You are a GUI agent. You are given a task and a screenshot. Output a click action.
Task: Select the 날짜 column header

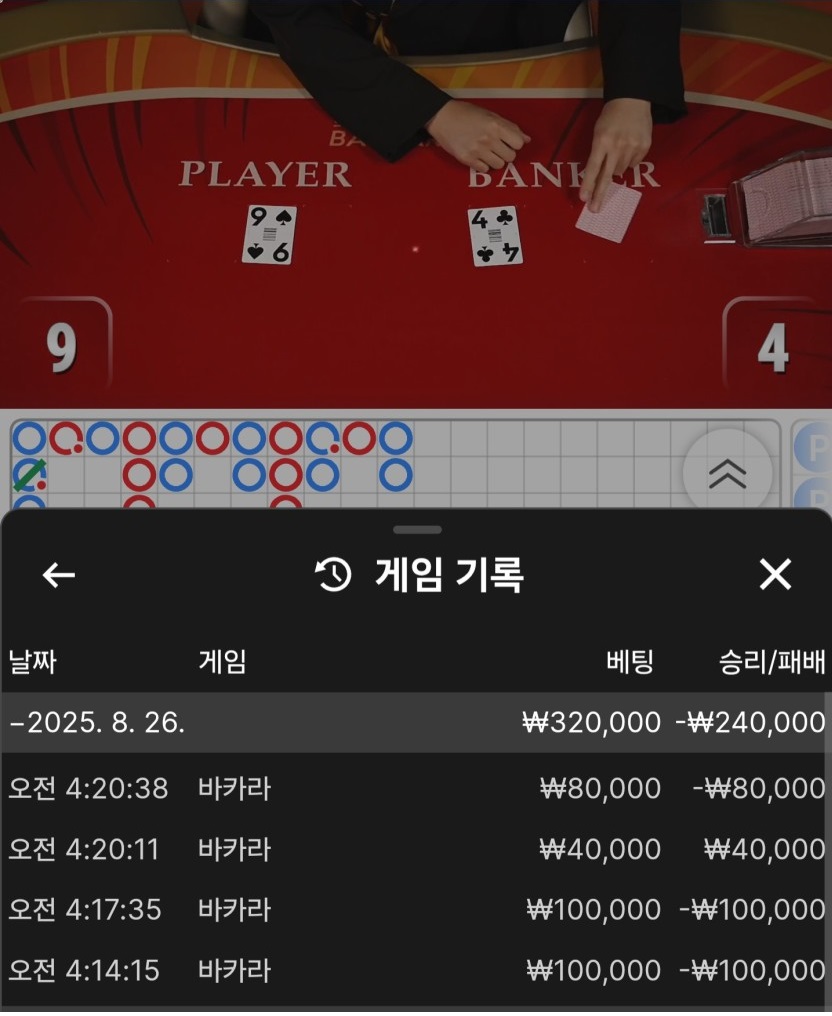32,662
